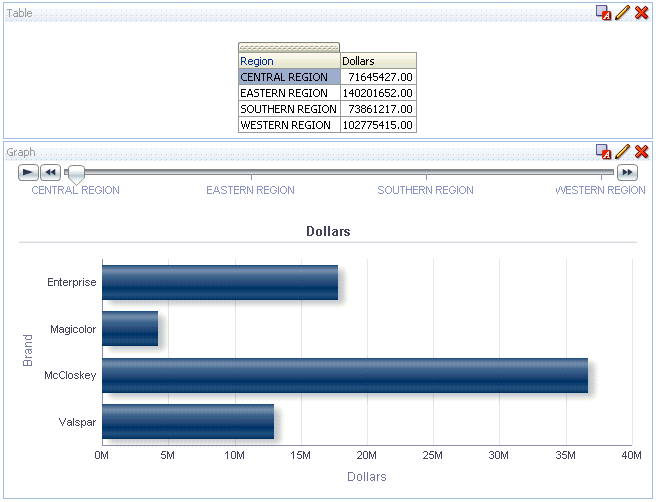This screenshot has height=502, width=656.
Task: Click the Dollars chart title
Action: point(328,231)
